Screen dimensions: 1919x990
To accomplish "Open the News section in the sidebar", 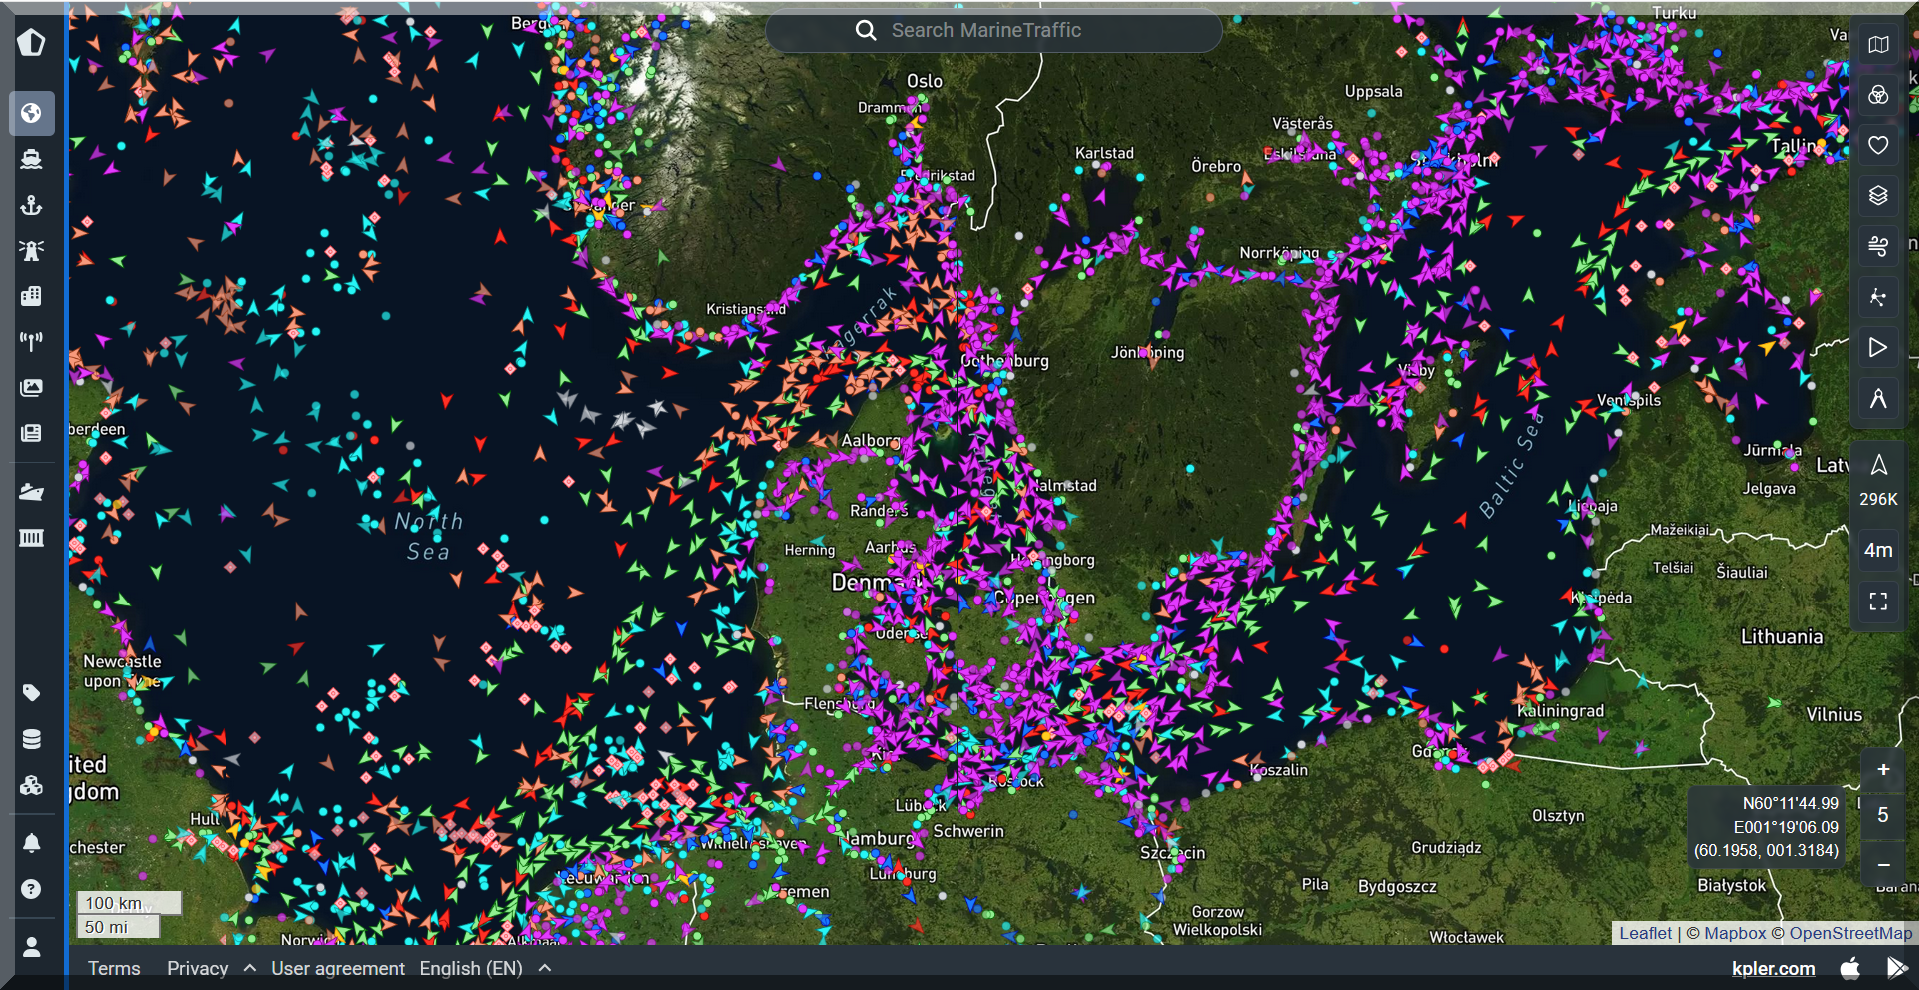I will click(31, 433).
